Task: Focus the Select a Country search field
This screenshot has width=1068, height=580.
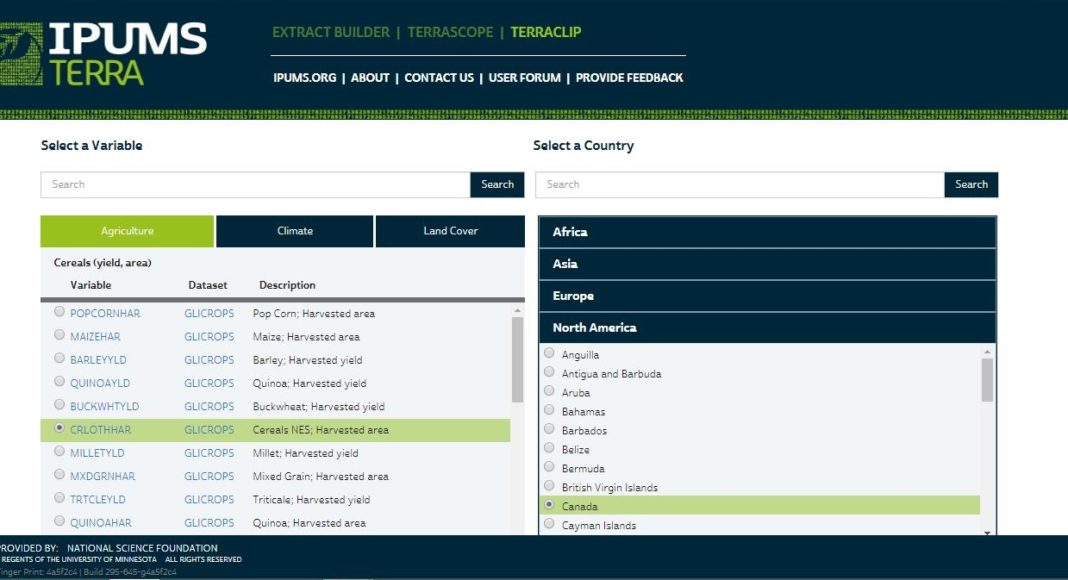Action: (740, 184)
